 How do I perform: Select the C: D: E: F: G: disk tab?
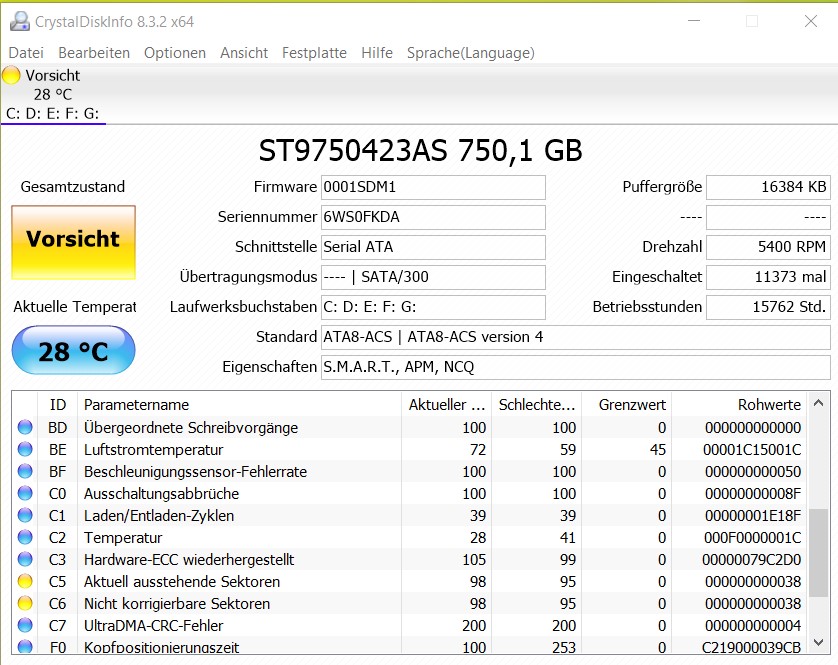[53, 95]
